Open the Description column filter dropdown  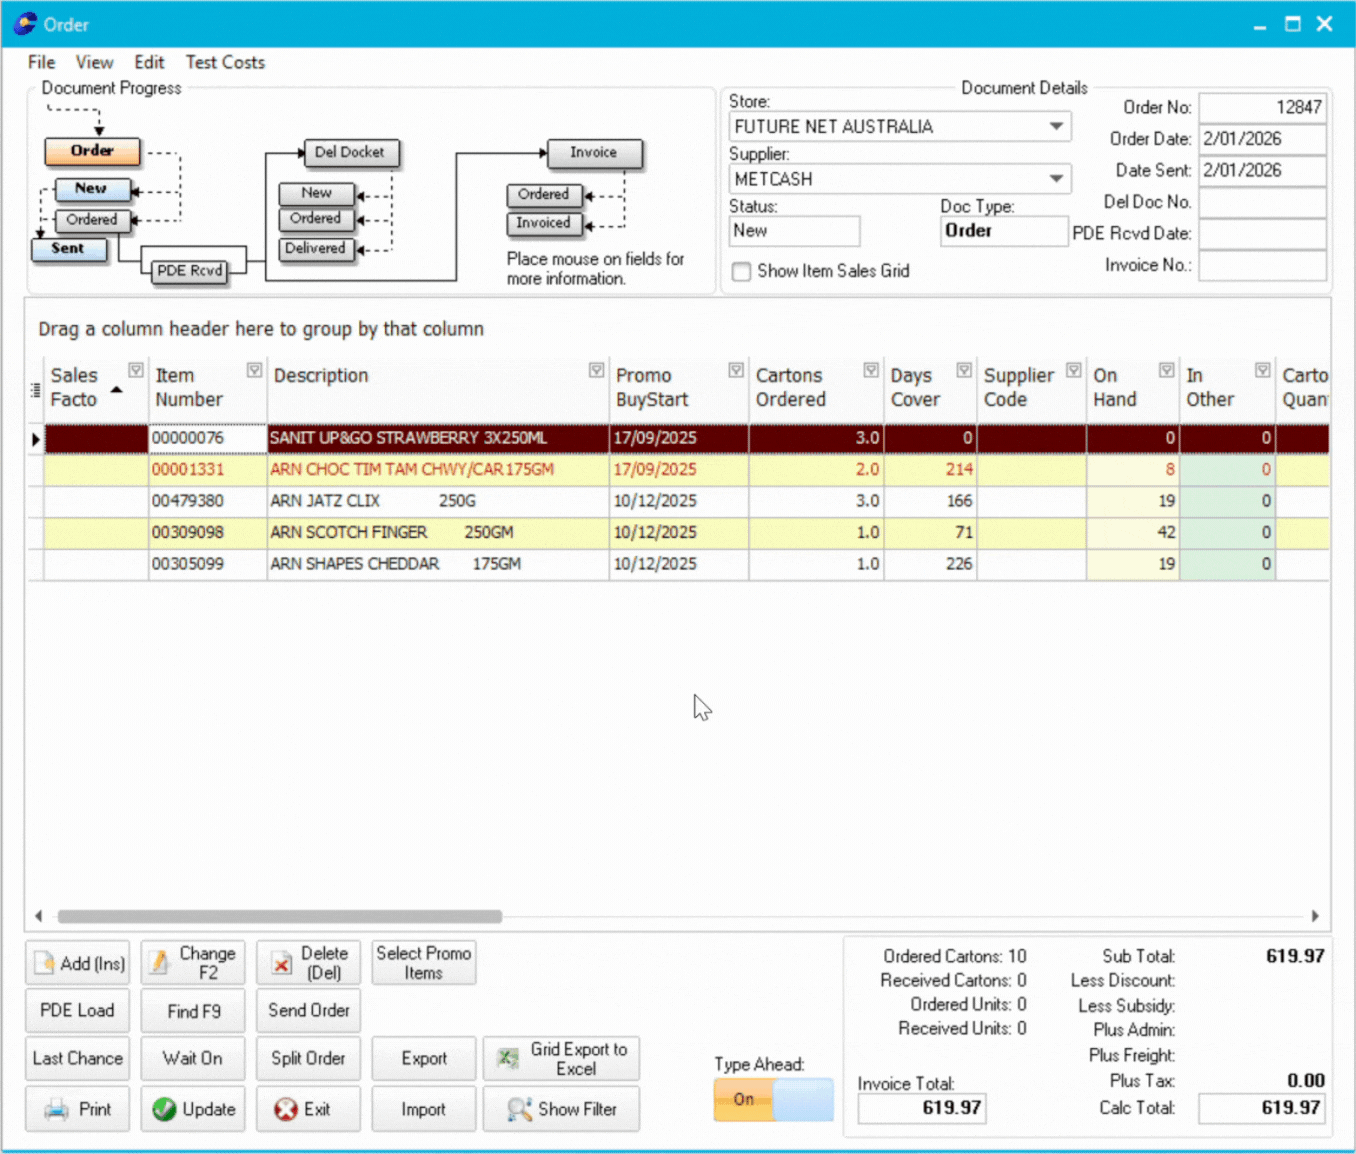[596, 371]
